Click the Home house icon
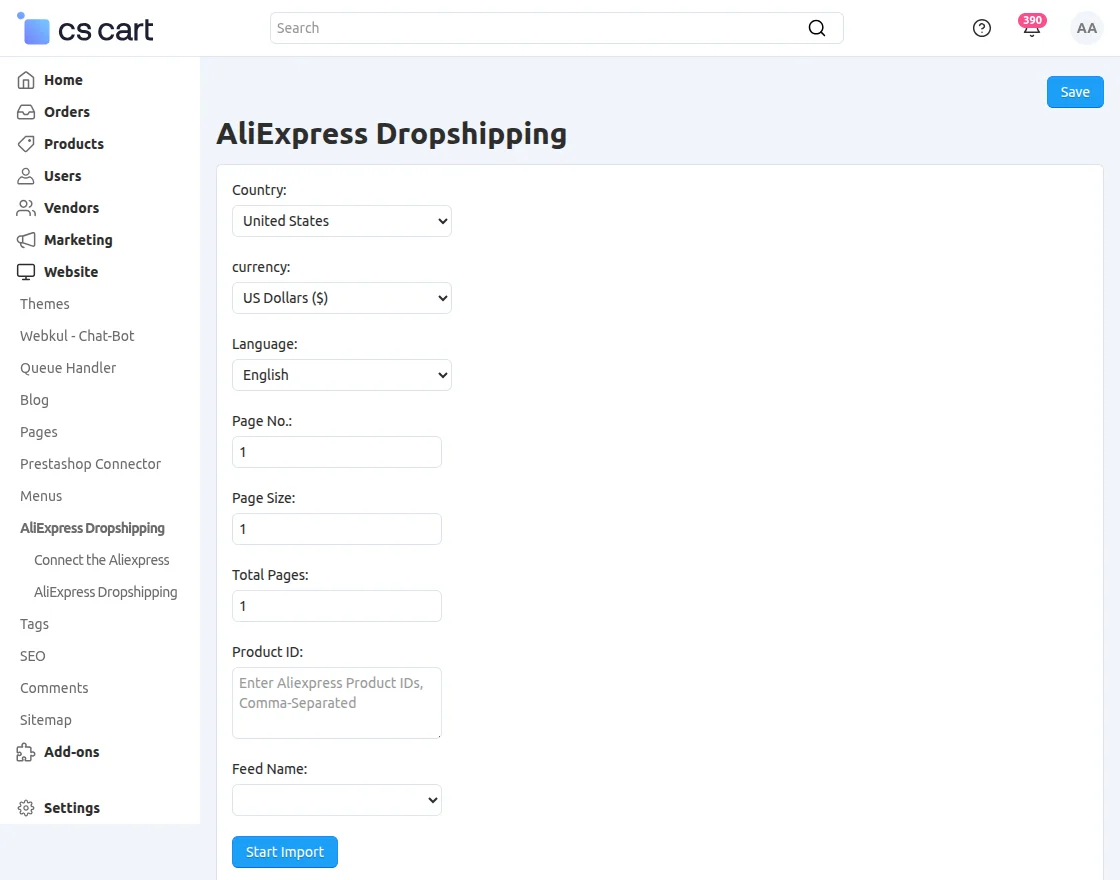1120x880 pixels. coord(26,80)
